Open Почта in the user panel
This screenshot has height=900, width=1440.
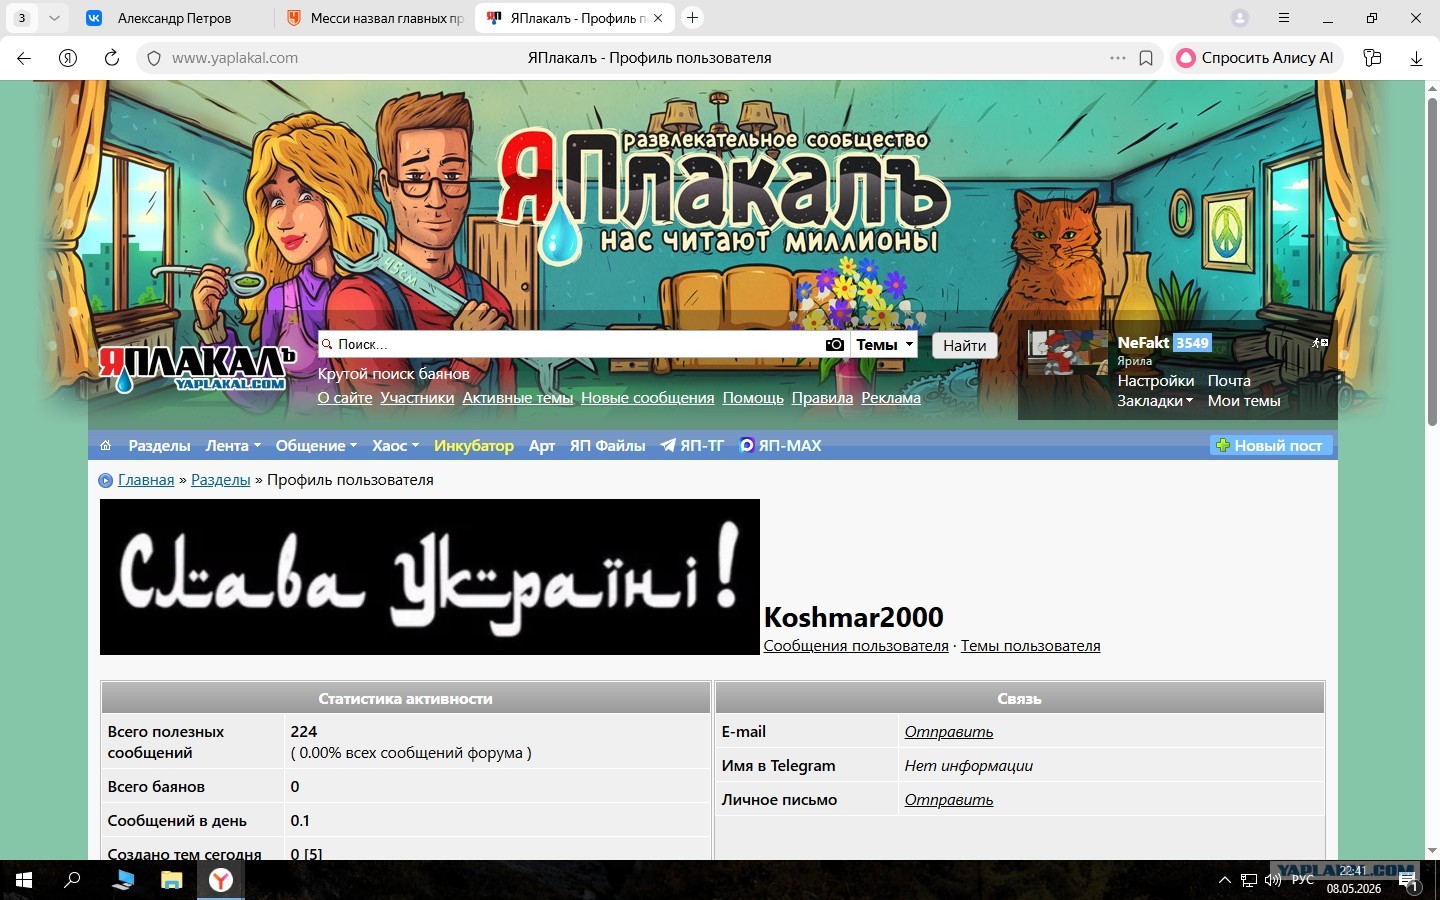[1229, 381]
